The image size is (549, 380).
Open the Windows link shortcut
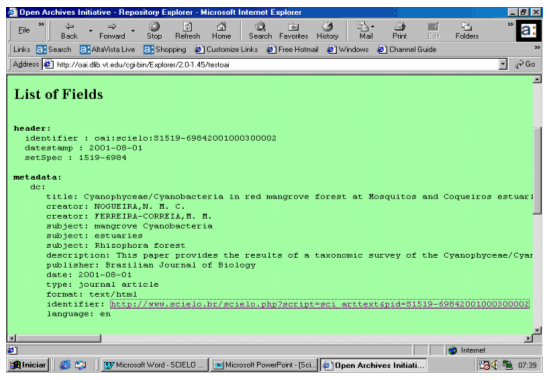[348, 49]
